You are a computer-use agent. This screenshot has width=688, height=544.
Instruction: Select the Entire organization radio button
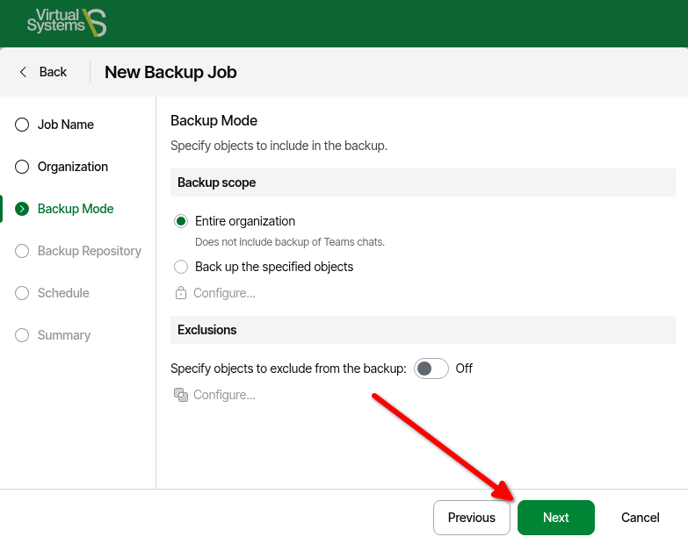(181, 221)
